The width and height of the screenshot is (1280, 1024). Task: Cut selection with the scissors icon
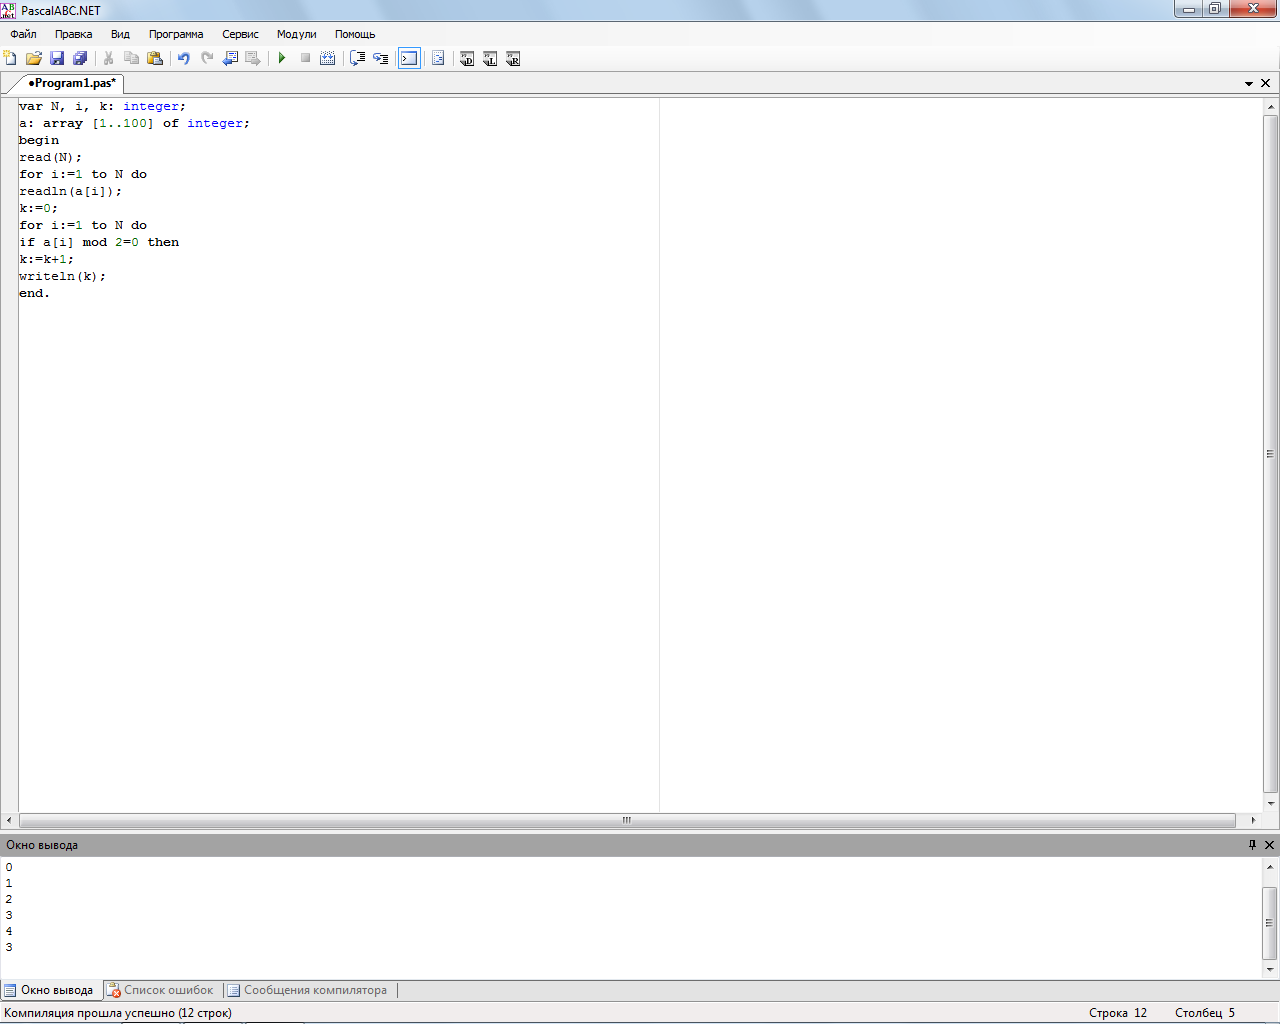click(108, 58)
